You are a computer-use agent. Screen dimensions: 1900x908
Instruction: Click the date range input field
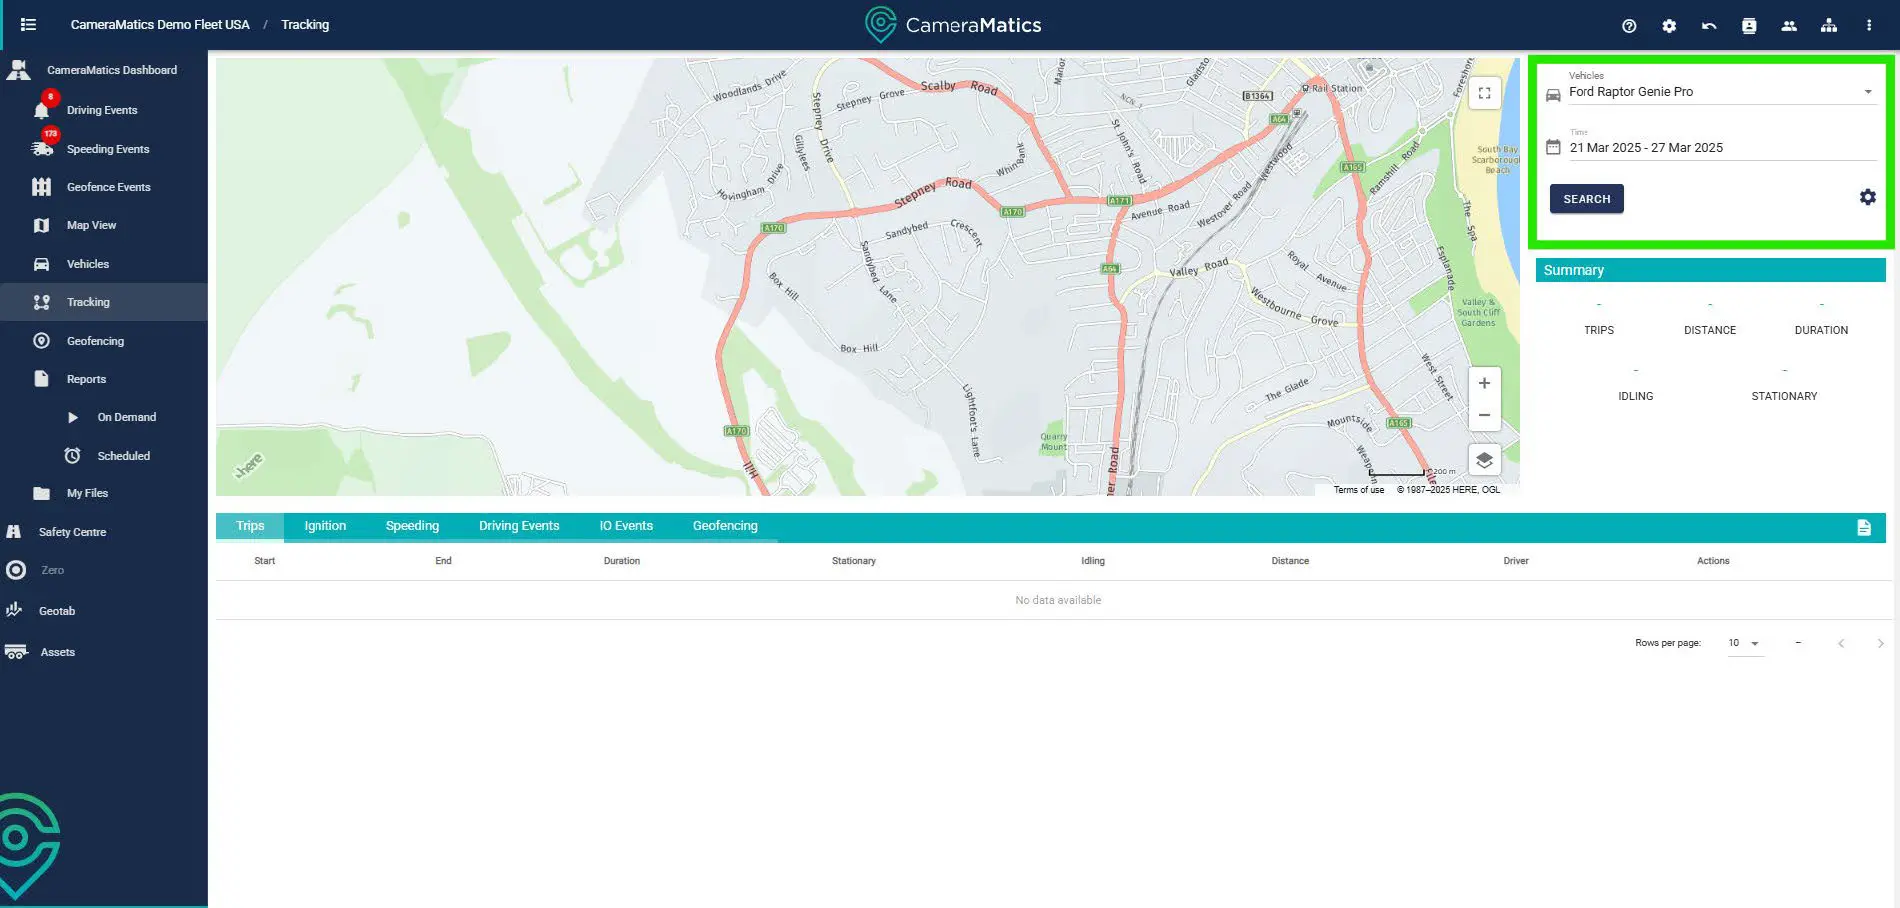tap(1722, 147)
